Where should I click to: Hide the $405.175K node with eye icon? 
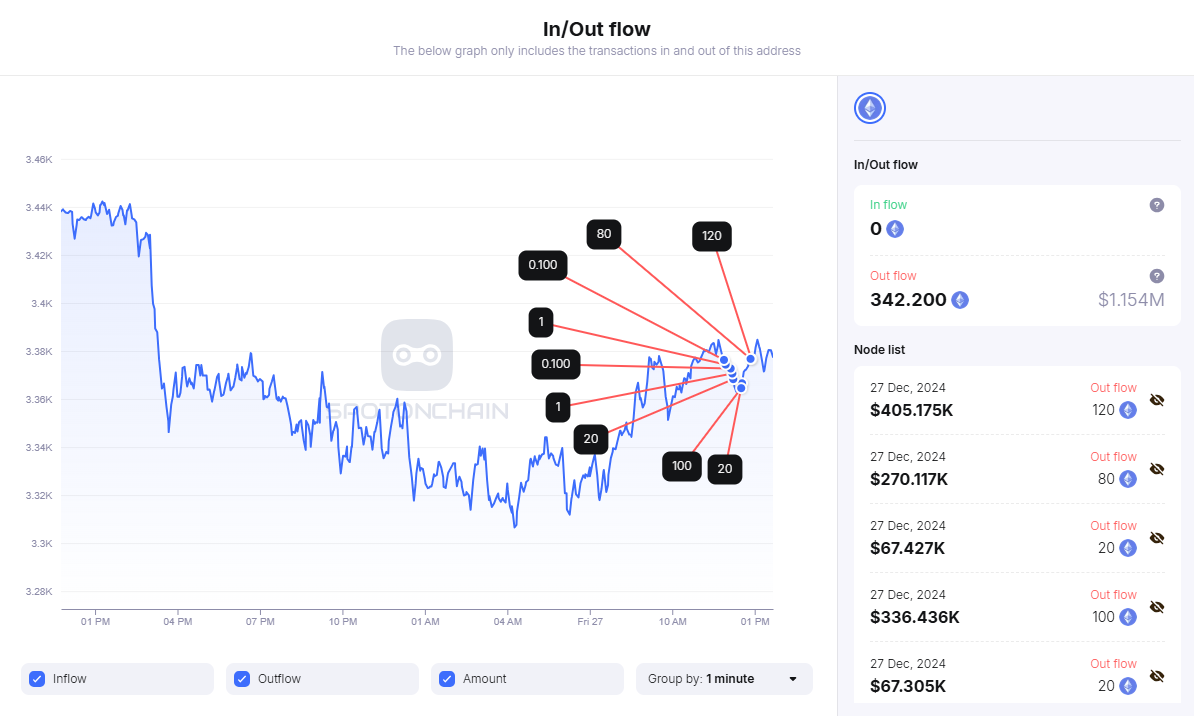coord(1157,400)
